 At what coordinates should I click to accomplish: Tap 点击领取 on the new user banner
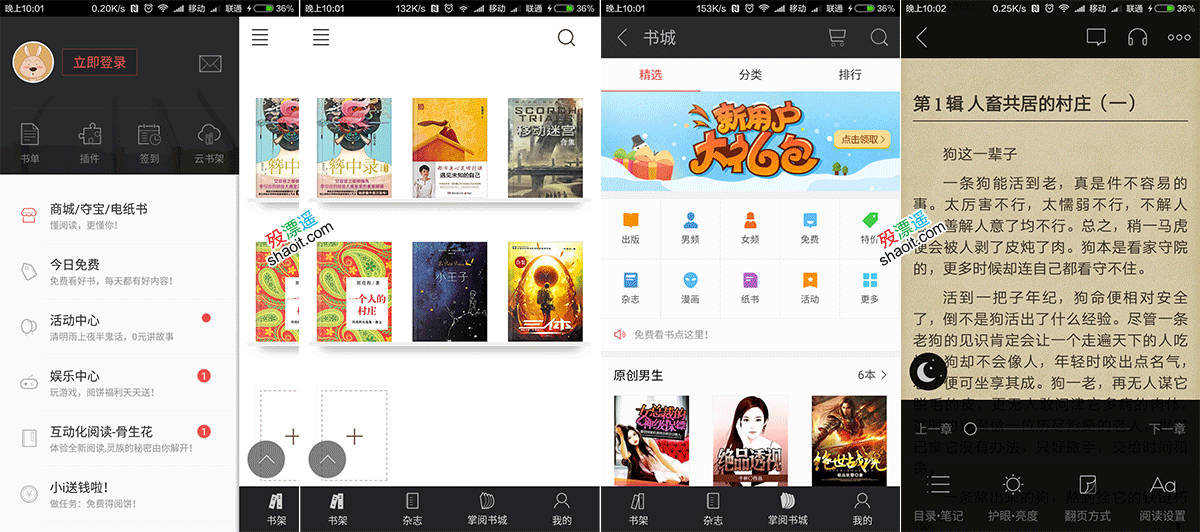(860, 140)
